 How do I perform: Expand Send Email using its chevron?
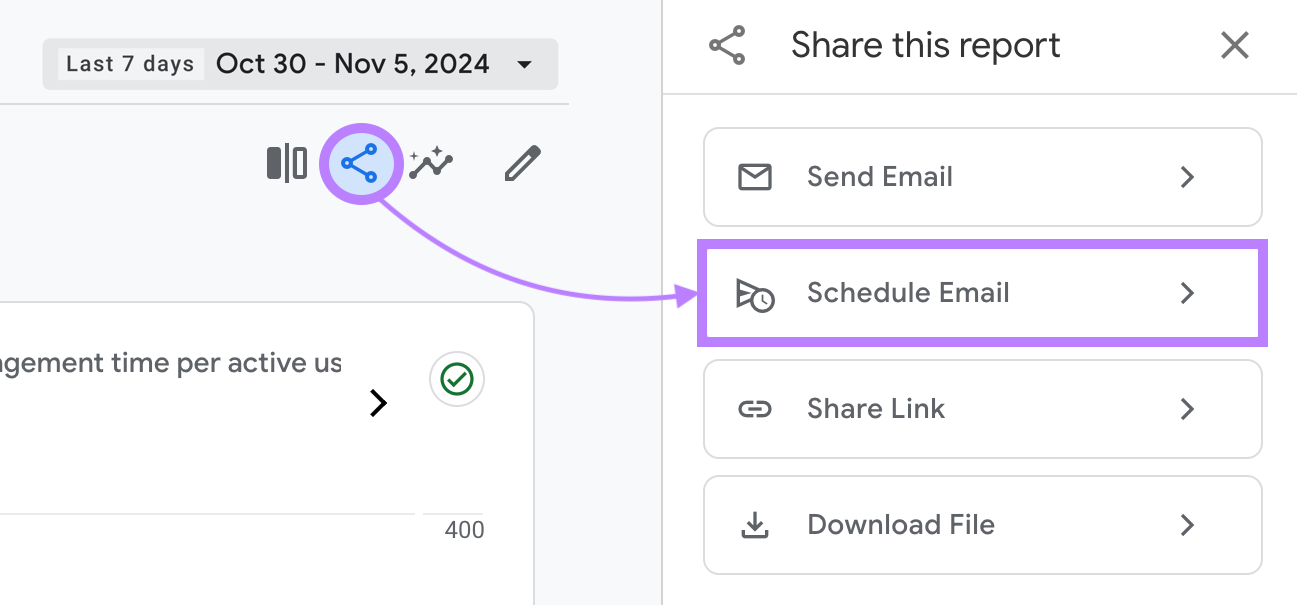pos(1188,177)
